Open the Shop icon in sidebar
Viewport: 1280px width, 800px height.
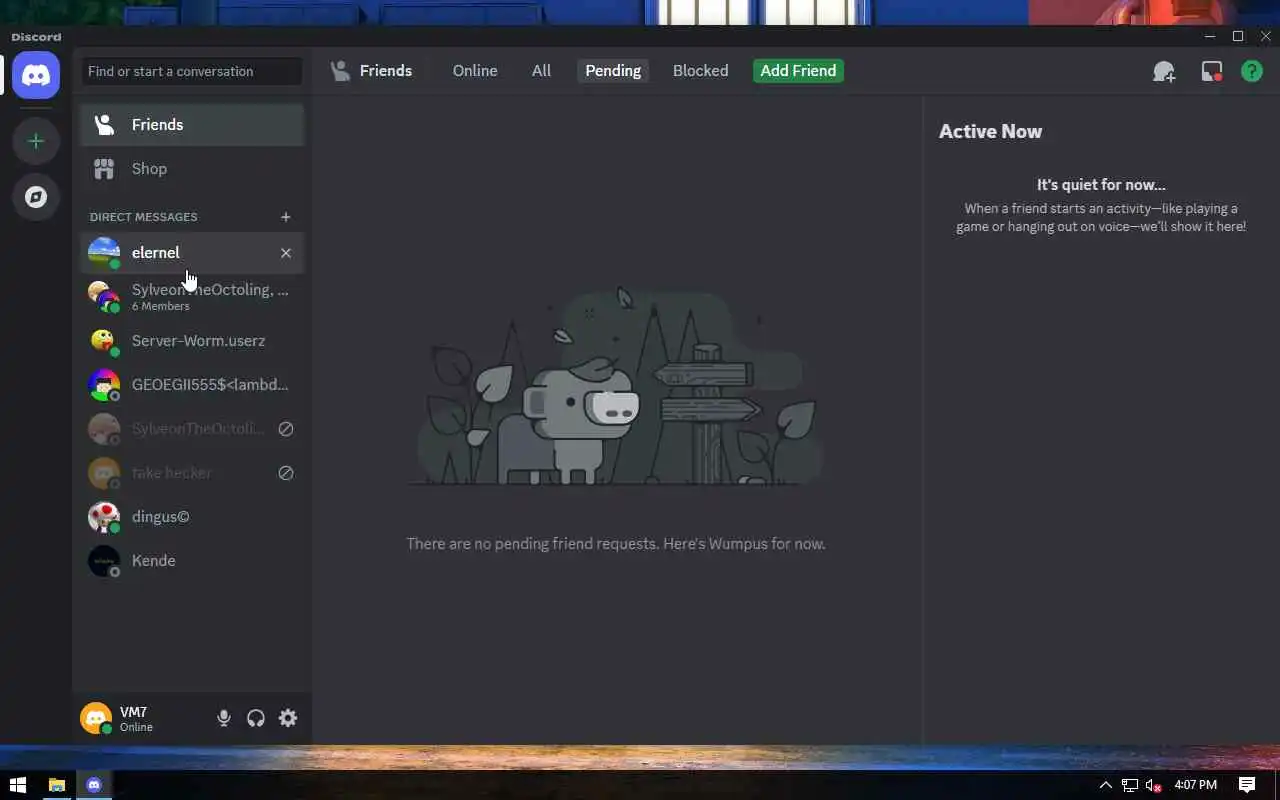click(104, 168)
